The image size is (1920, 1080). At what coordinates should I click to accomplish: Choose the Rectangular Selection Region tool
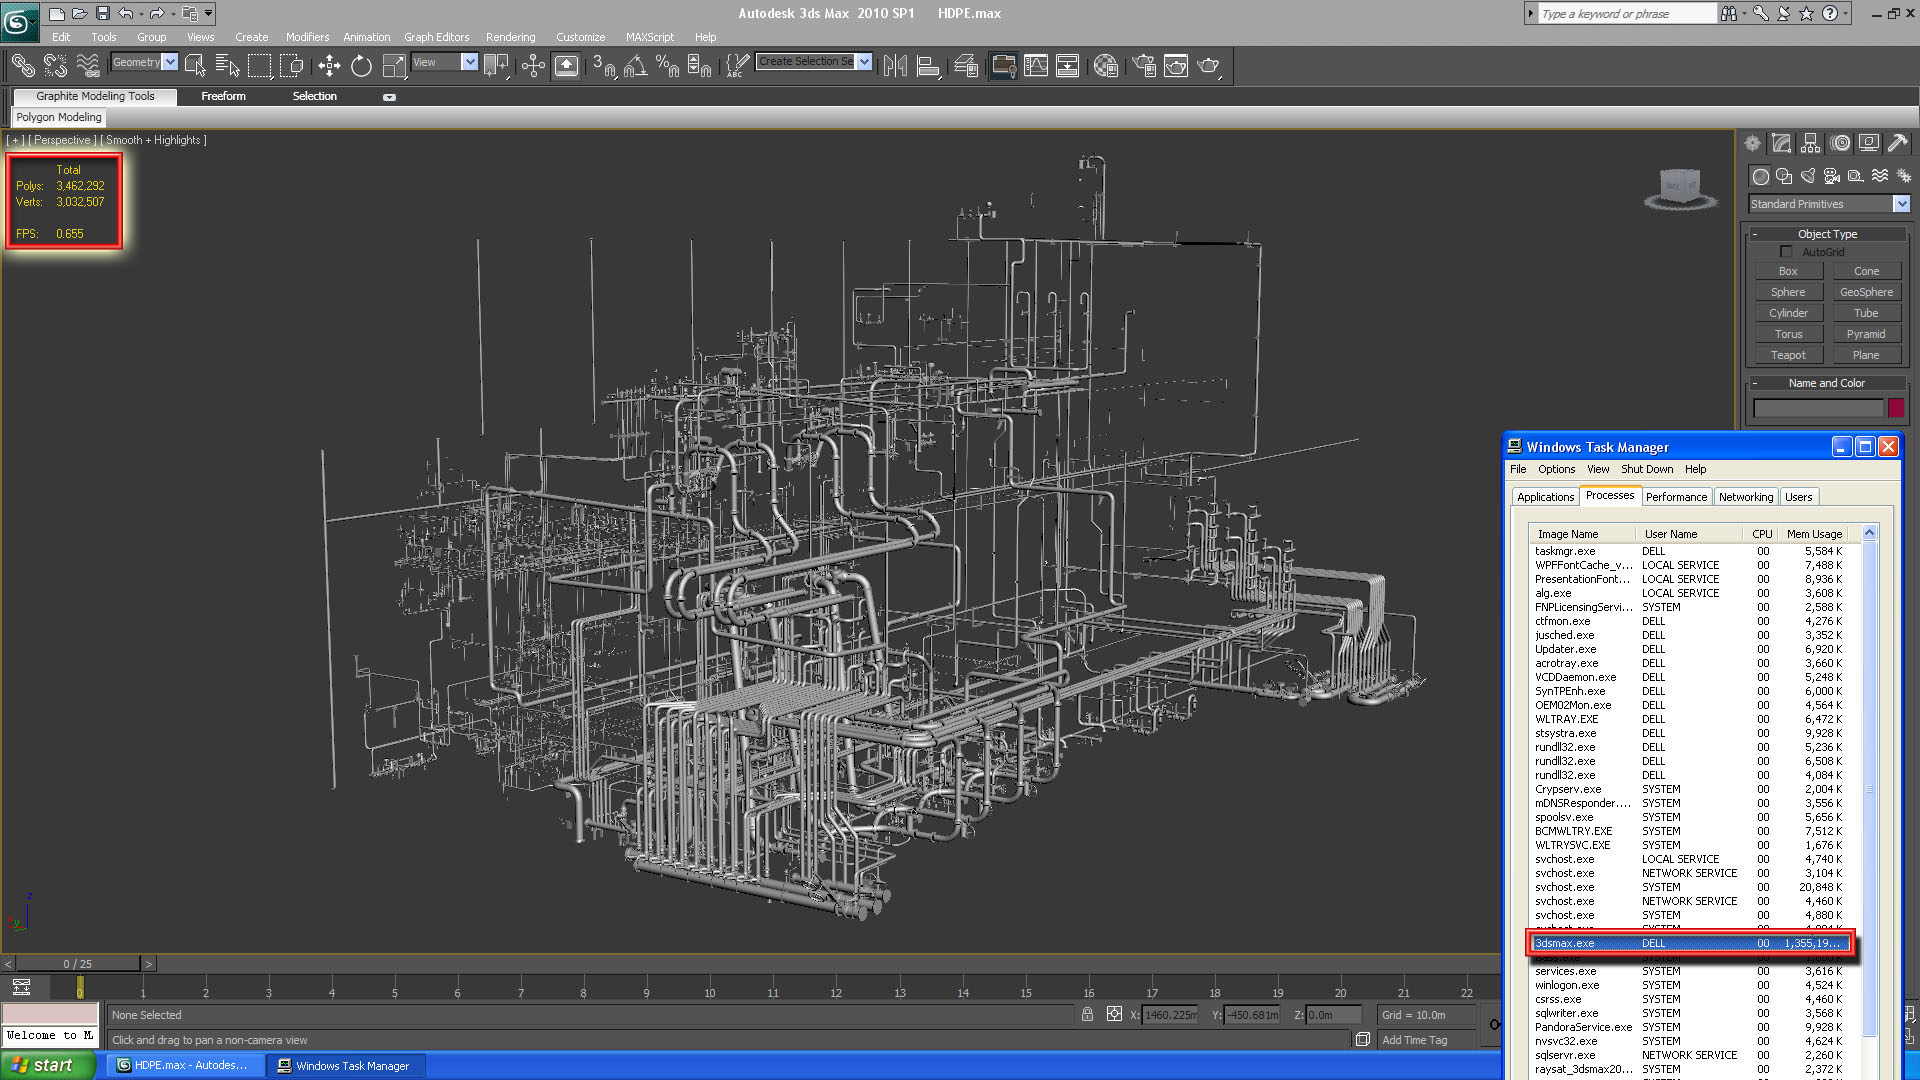[x=260, y=66]
